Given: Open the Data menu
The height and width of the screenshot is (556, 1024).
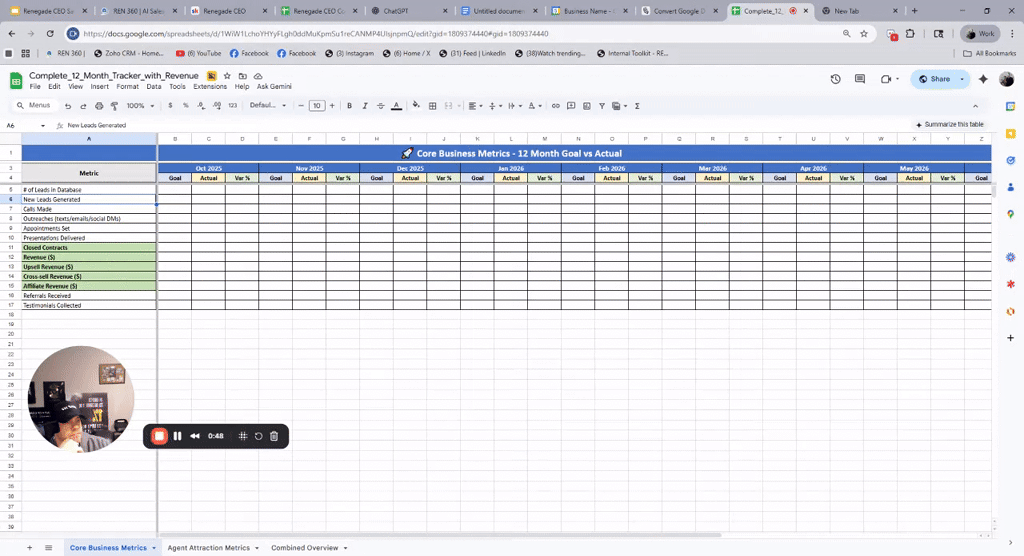Looking at the screenshot, I should tap(153, 86).
